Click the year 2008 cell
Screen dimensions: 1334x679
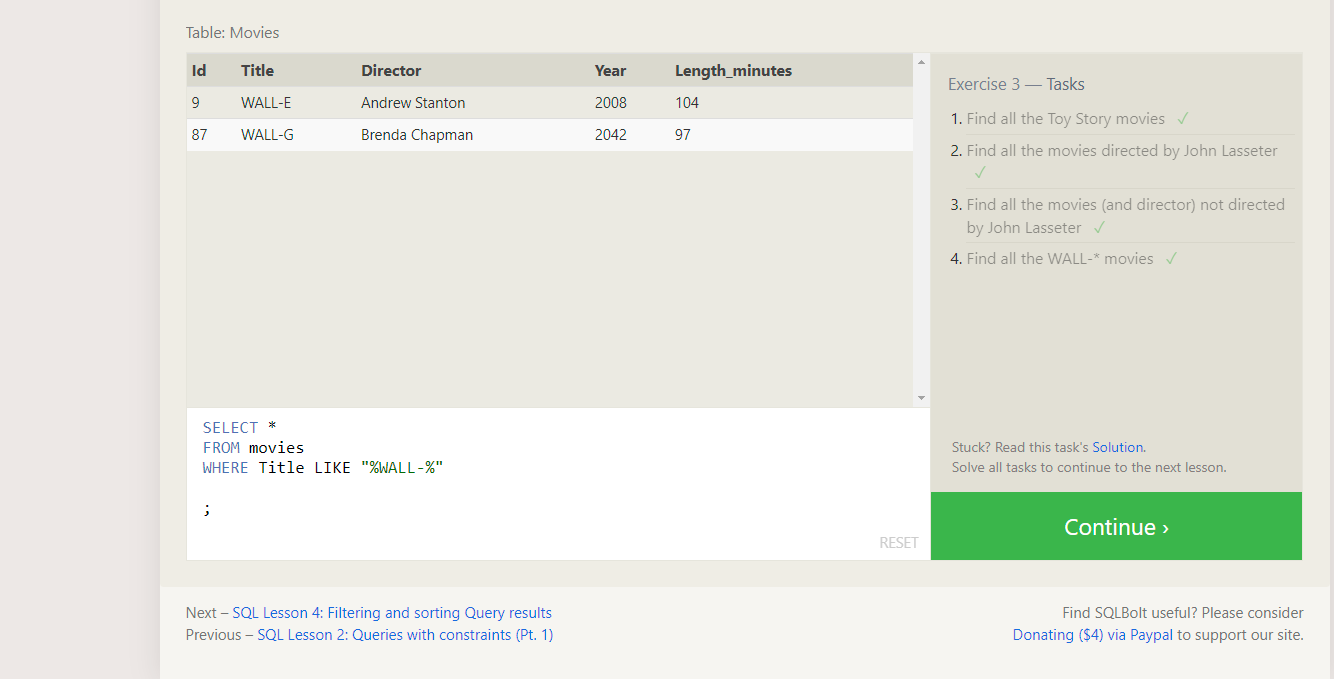tap(611, 103)
